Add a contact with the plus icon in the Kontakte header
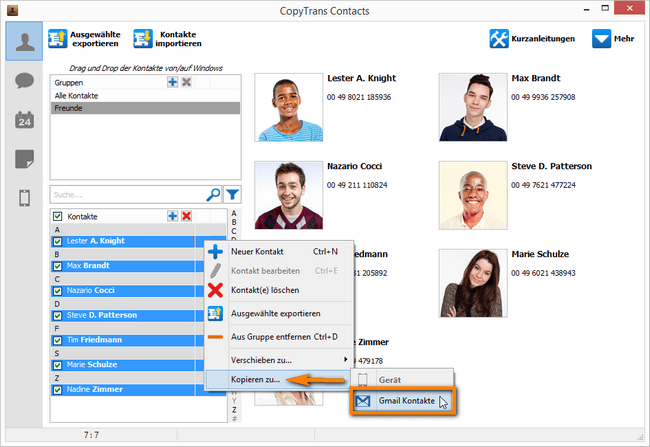The width and height of the screenshot is (650, 447). 172,216
